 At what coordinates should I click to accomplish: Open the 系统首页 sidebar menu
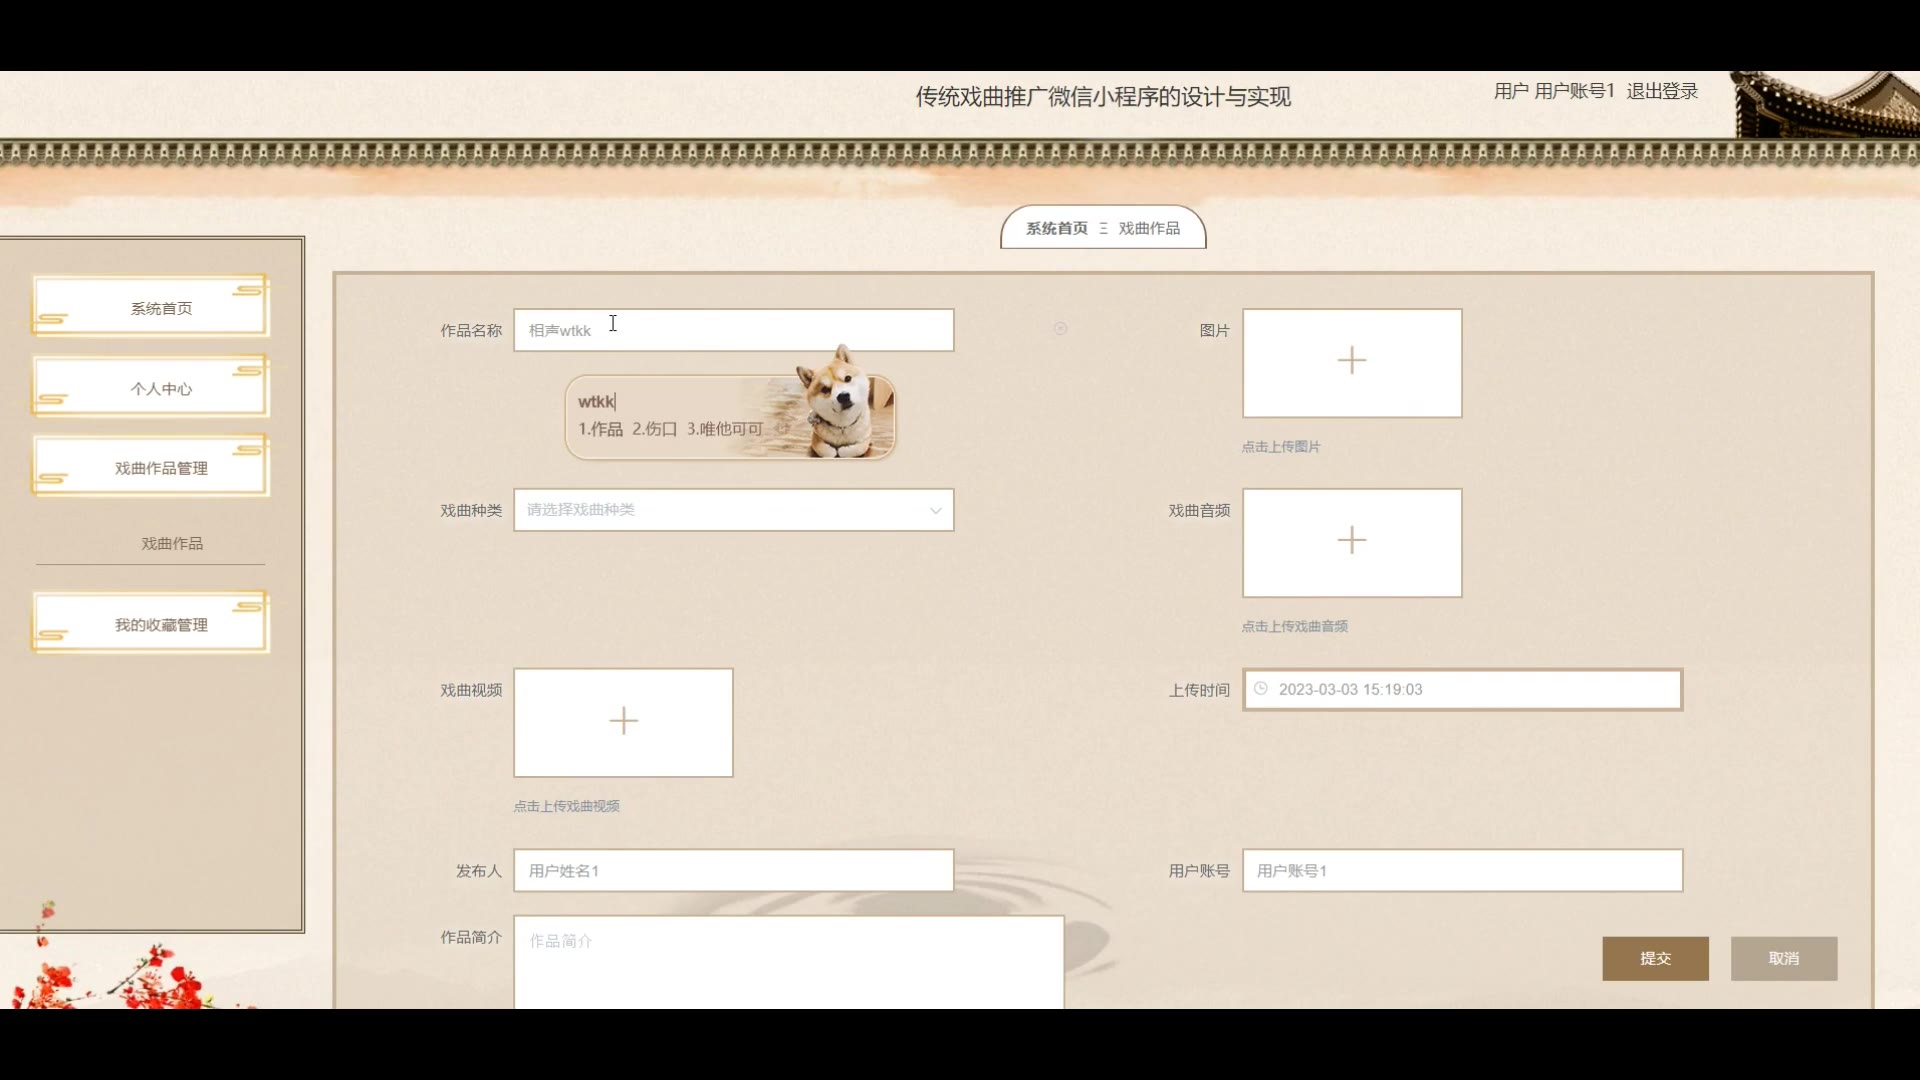(151, 307)
